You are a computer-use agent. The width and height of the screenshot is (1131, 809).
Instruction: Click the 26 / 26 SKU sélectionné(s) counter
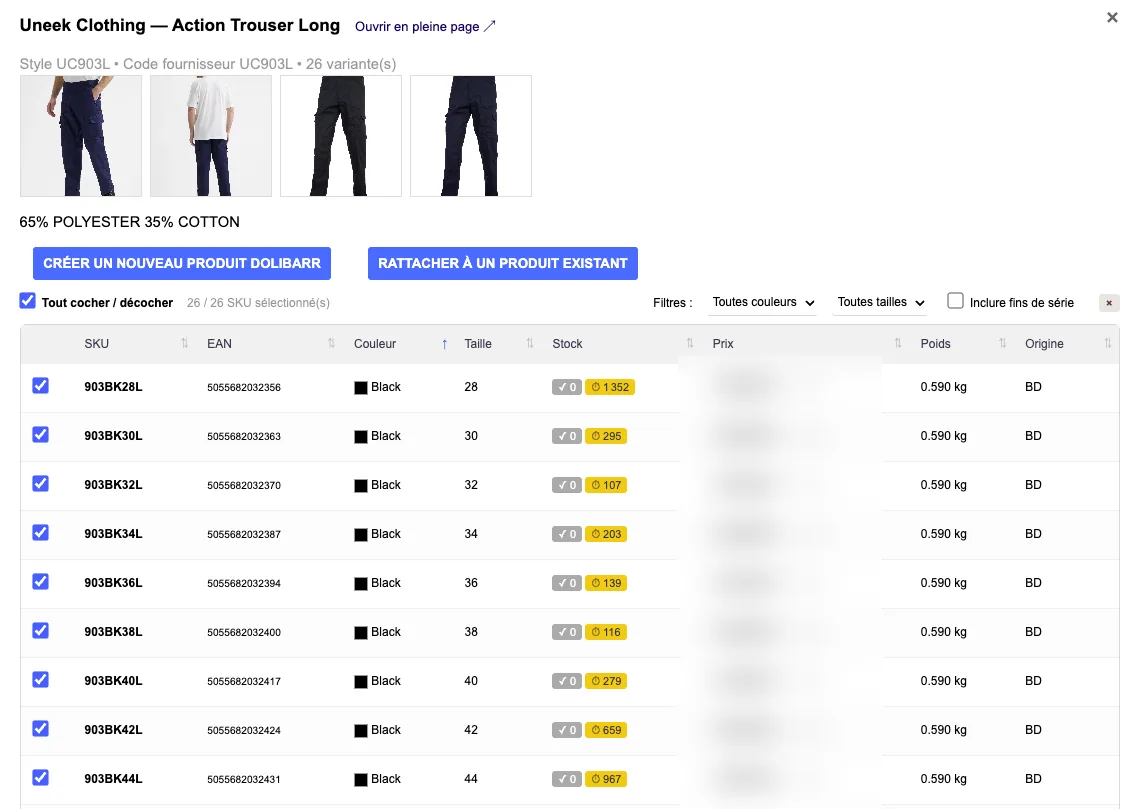(258, 303)
